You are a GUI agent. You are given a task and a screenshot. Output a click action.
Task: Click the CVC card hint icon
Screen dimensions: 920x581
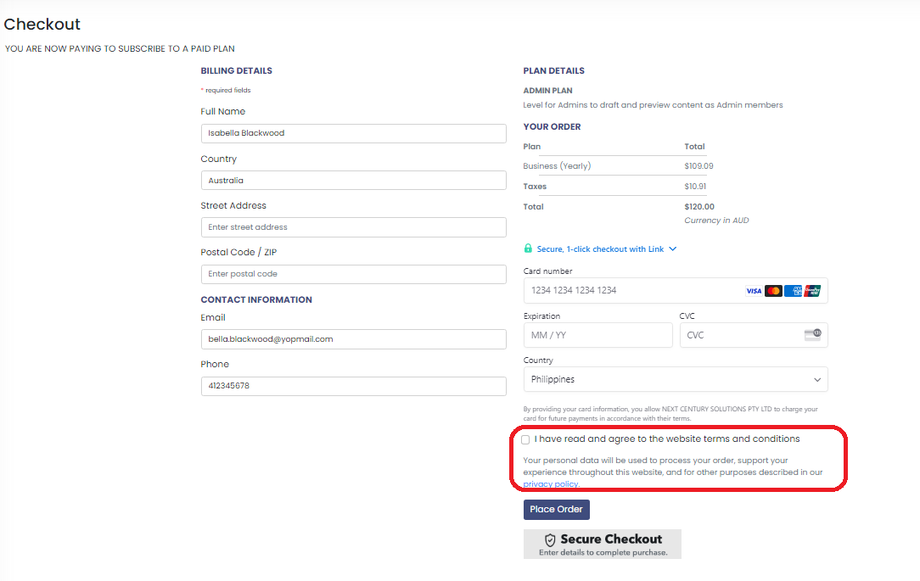812,334
